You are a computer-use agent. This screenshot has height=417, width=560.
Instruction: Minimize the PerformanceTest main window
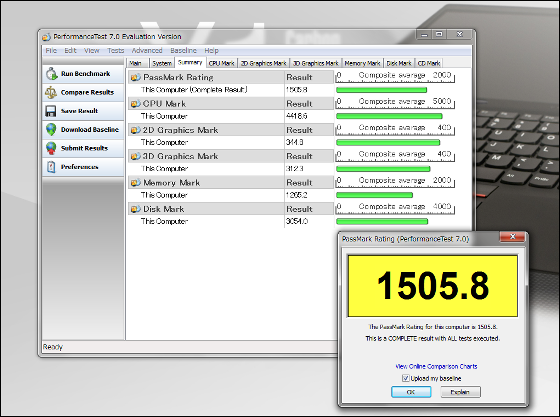[424, 35]
